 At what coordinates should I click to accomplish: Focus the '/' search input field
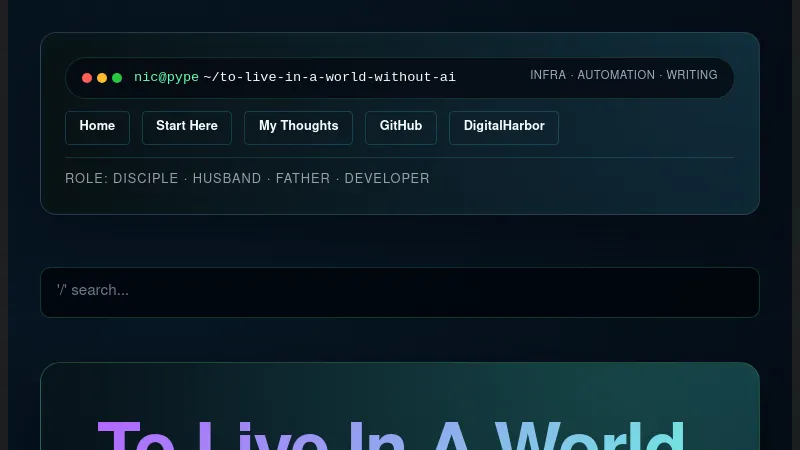coord(400,291)
